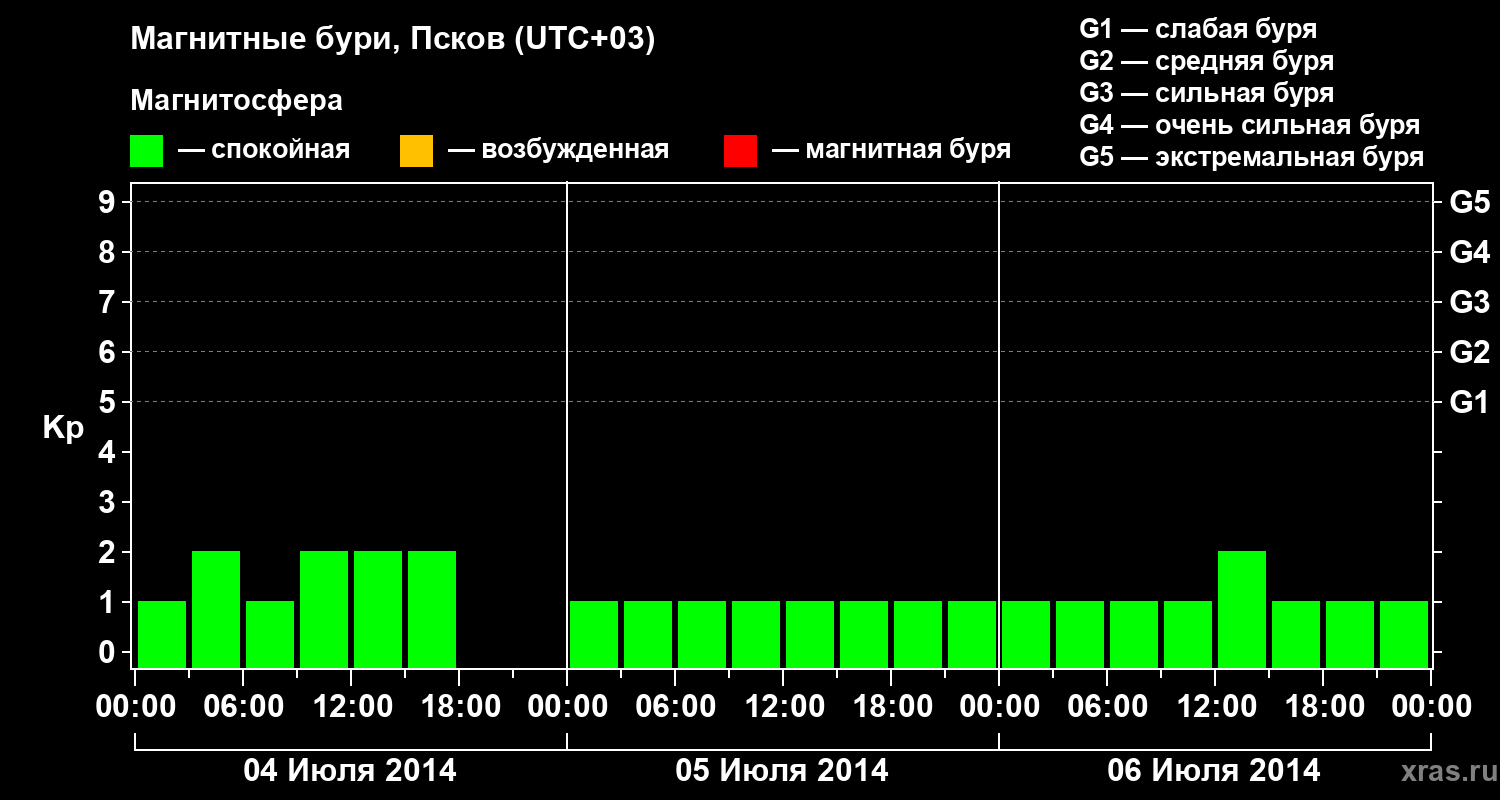Viewport: 1500px width, 800px height.
Task: Click 'G5 — экстремальная буря' legend line
Action: [1252, 157]
